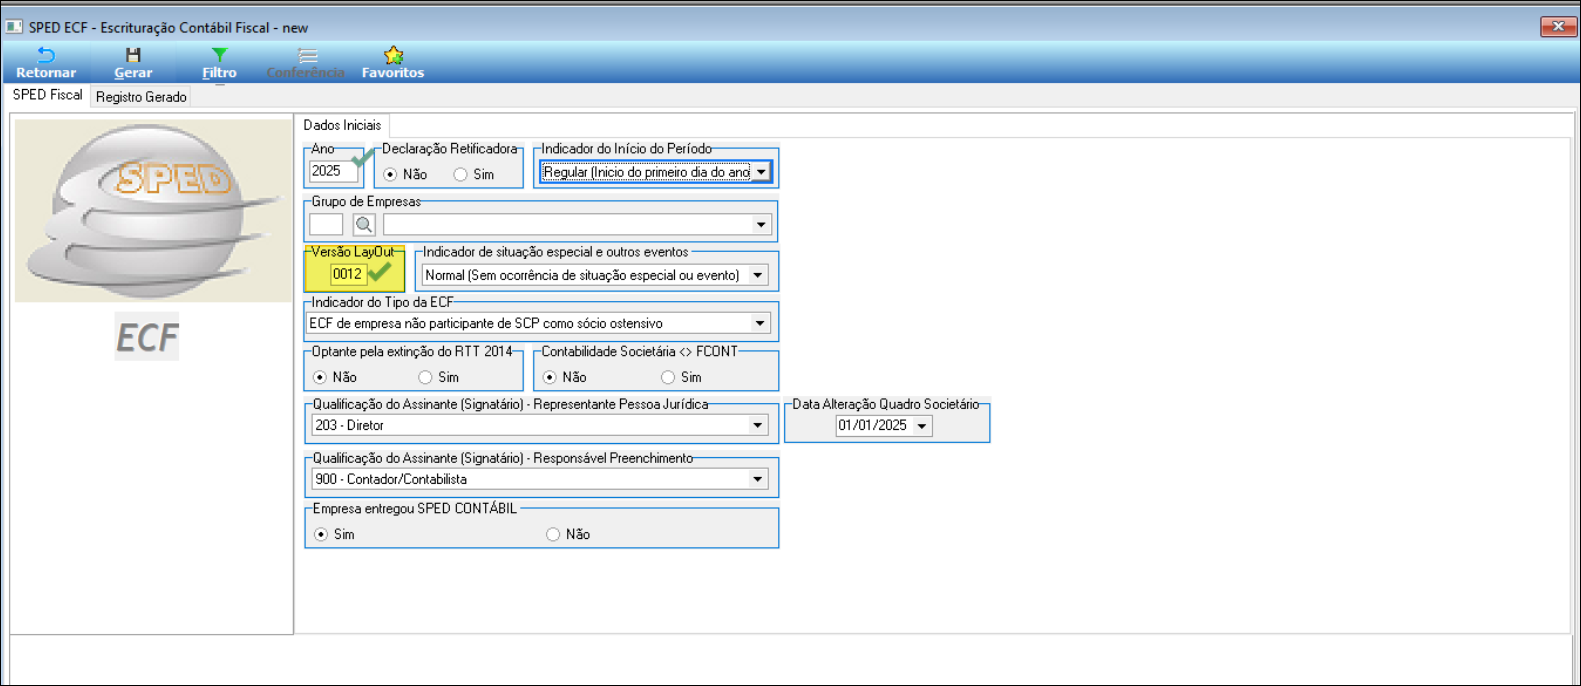Select Sim for Optante pela extinção do RTT
Viewport: 1581px width, 686px height.
[x=426, y=378]
